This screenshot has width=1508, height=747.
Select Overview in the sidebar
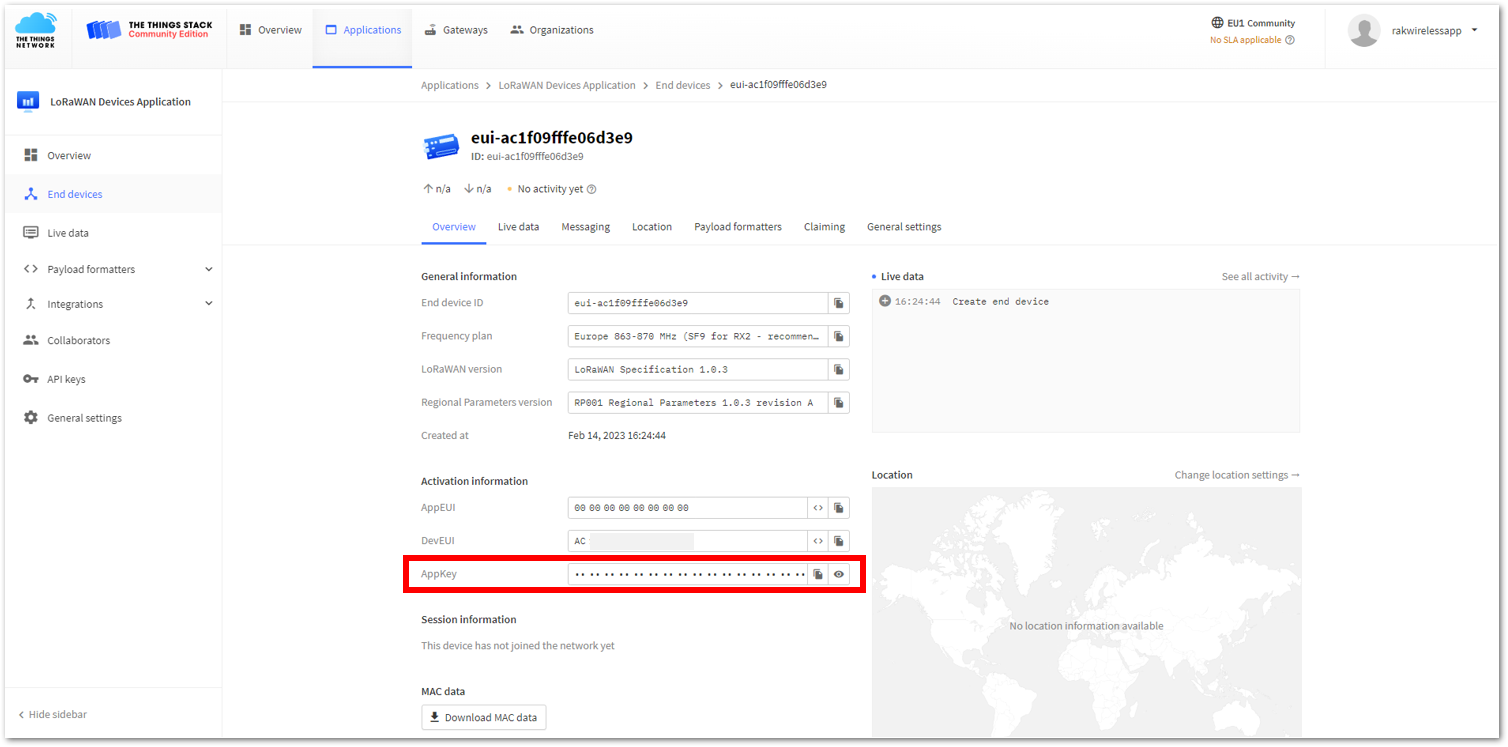(113, 156)
